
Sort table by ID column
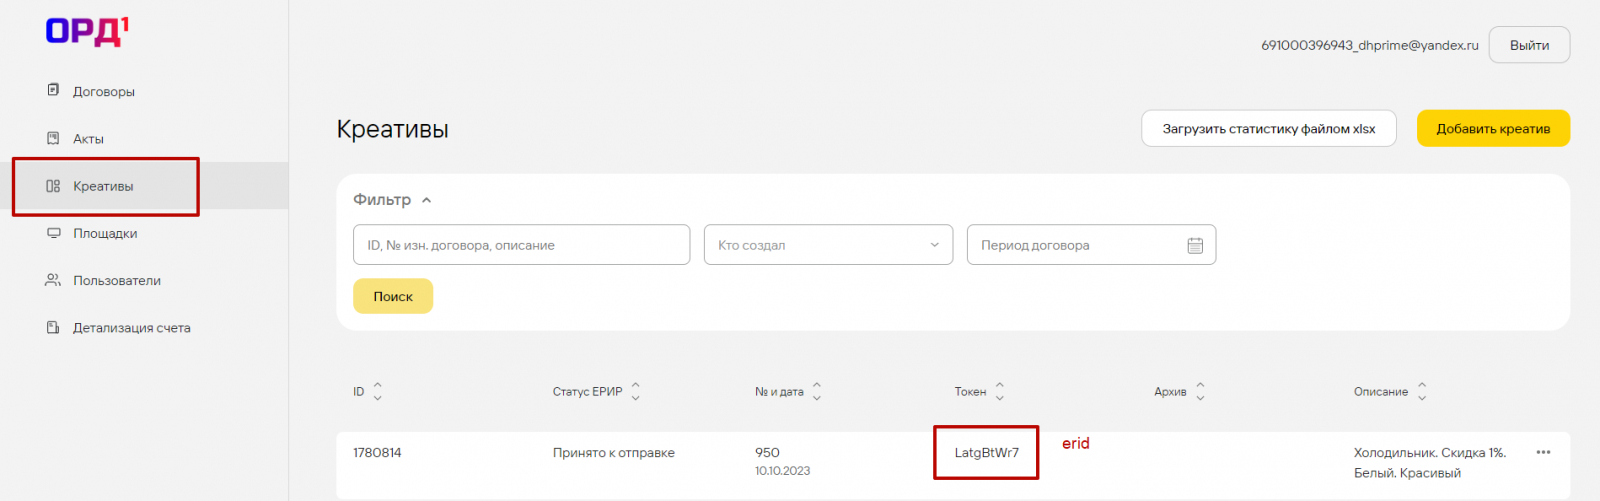pyautogui.click(x=377, y=392)
